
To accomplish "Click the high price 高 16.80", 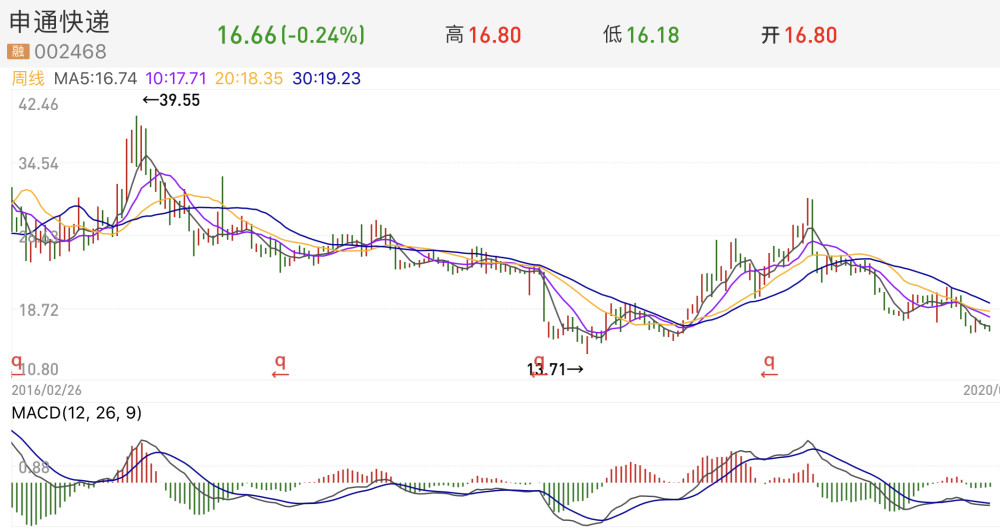I will (483, 35).
